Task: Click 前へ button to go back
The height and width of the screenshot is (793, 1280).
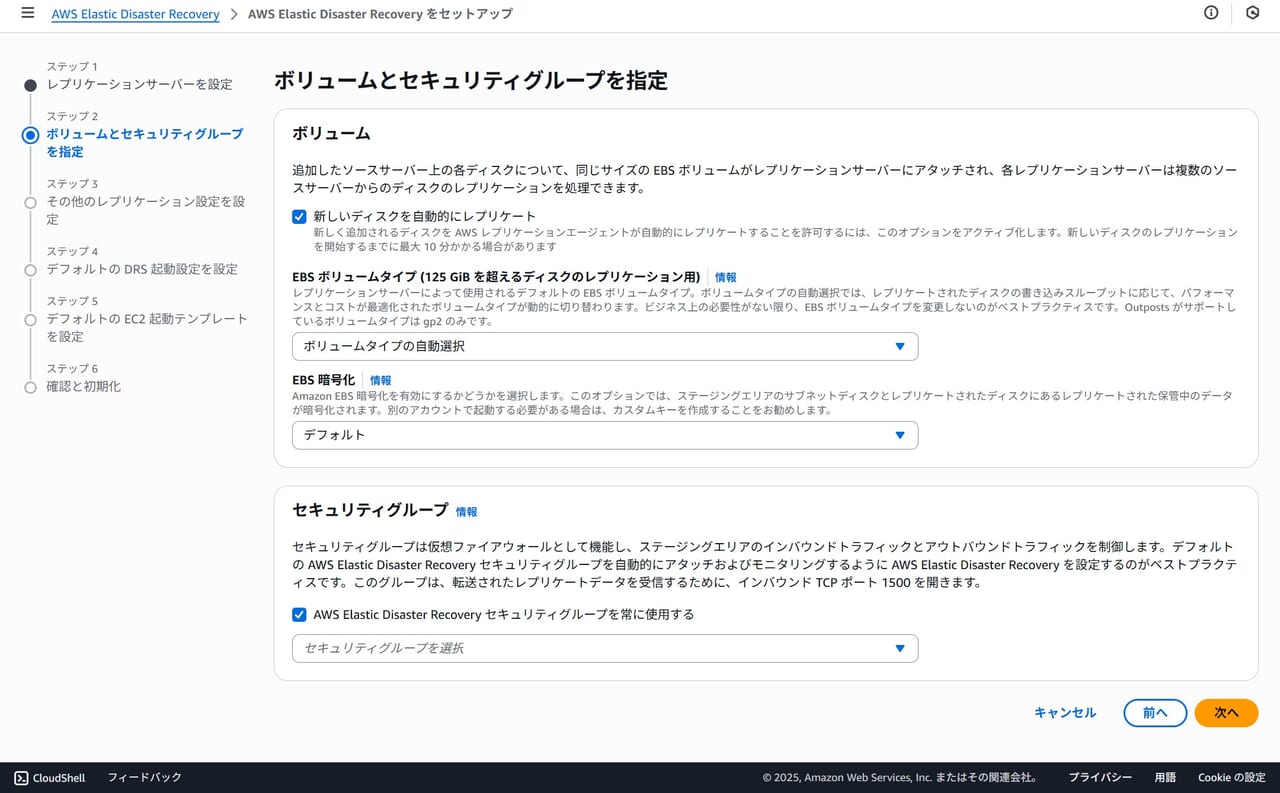Action: pyautogui.click(x=1155, y=712)
